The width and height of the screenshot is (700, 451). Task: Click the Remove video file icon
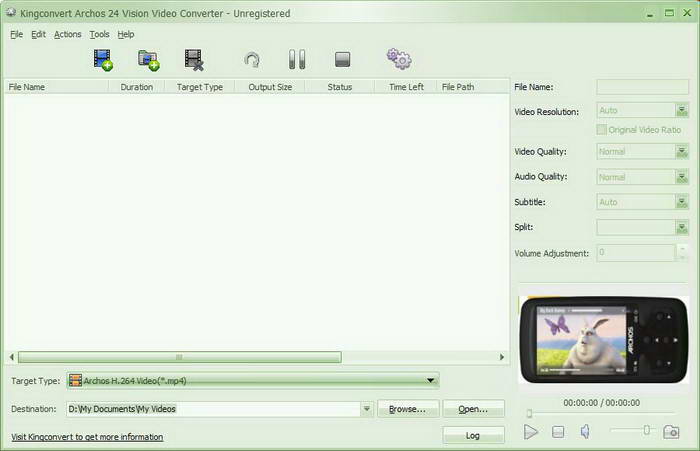194,60
